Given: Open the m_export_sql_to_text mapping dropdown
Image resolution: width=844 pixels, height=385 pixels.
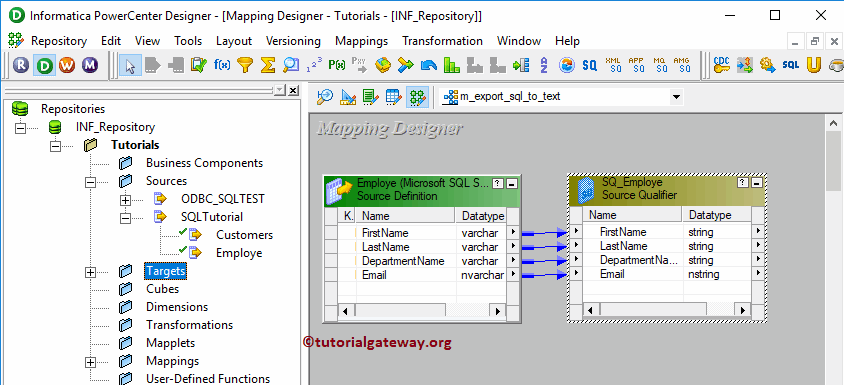Looking at the screenshot, I should [676, 97].
